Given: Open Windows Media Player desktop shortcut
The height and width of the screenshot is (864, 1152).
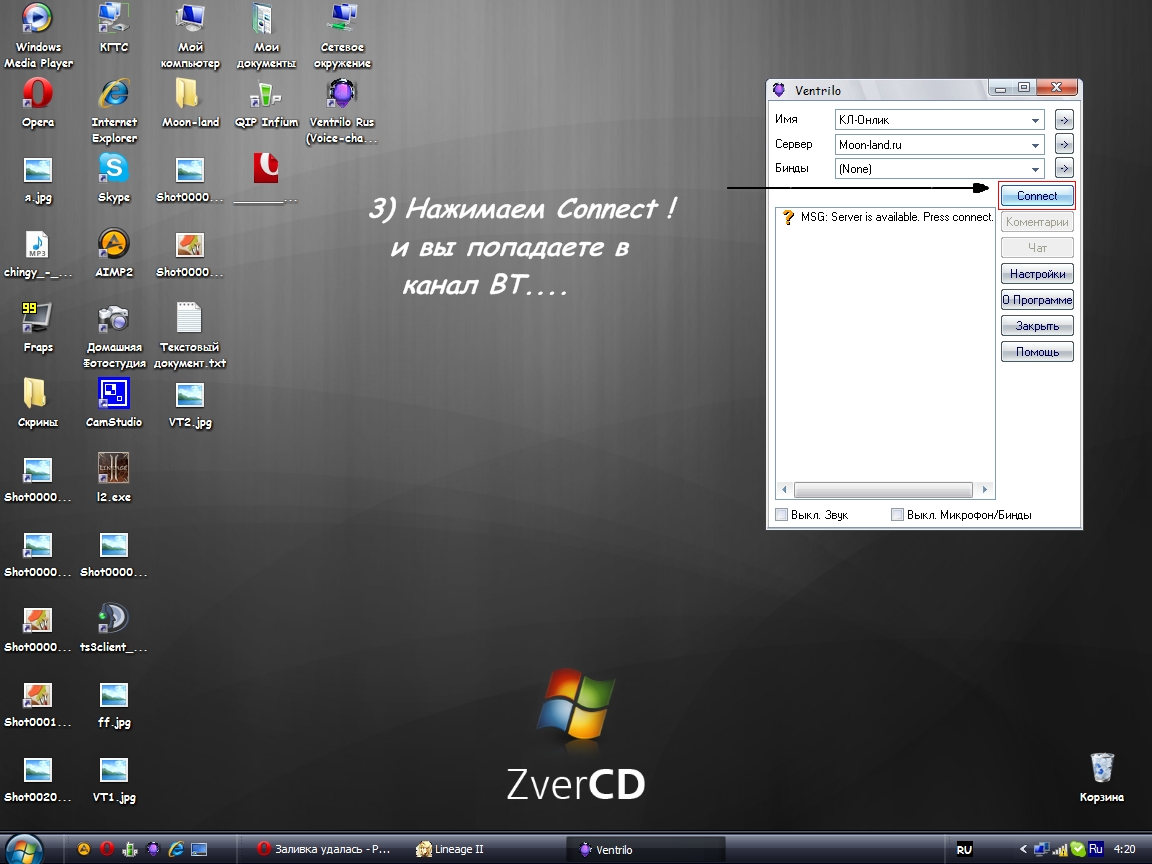Looking at the screenshot, I should pyautogui.click(x=37, y=35).
